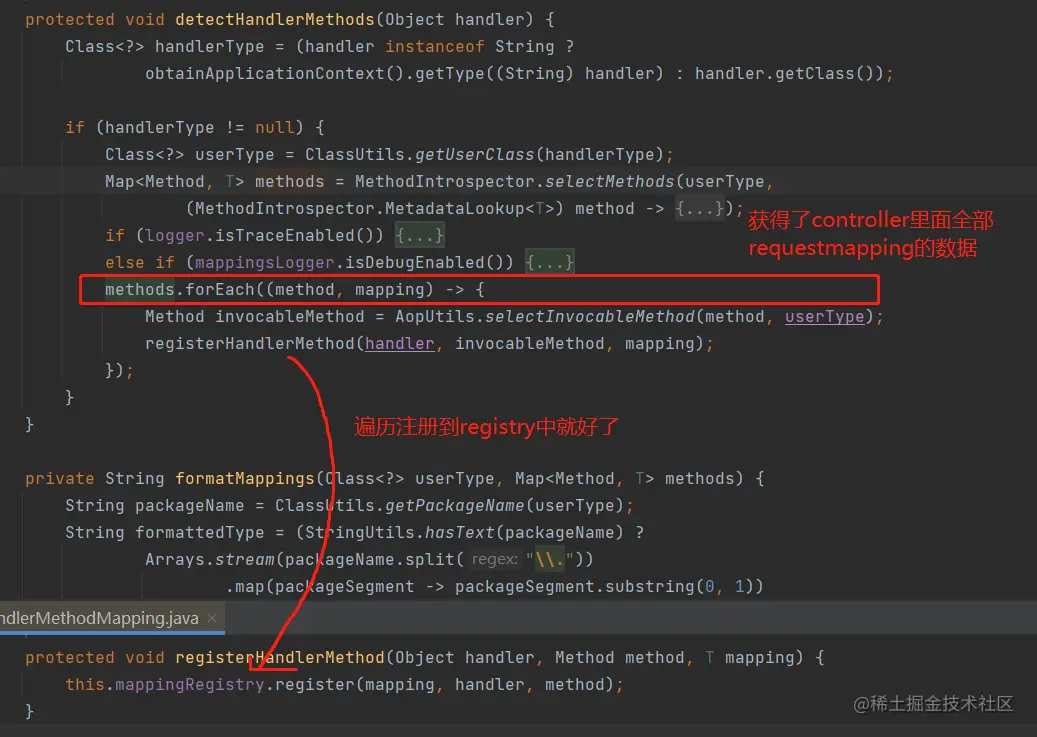This screenshot has height=737, width=1037.
Task: Click selectInvocableMethod in AopUtils call
Action: 590,317
